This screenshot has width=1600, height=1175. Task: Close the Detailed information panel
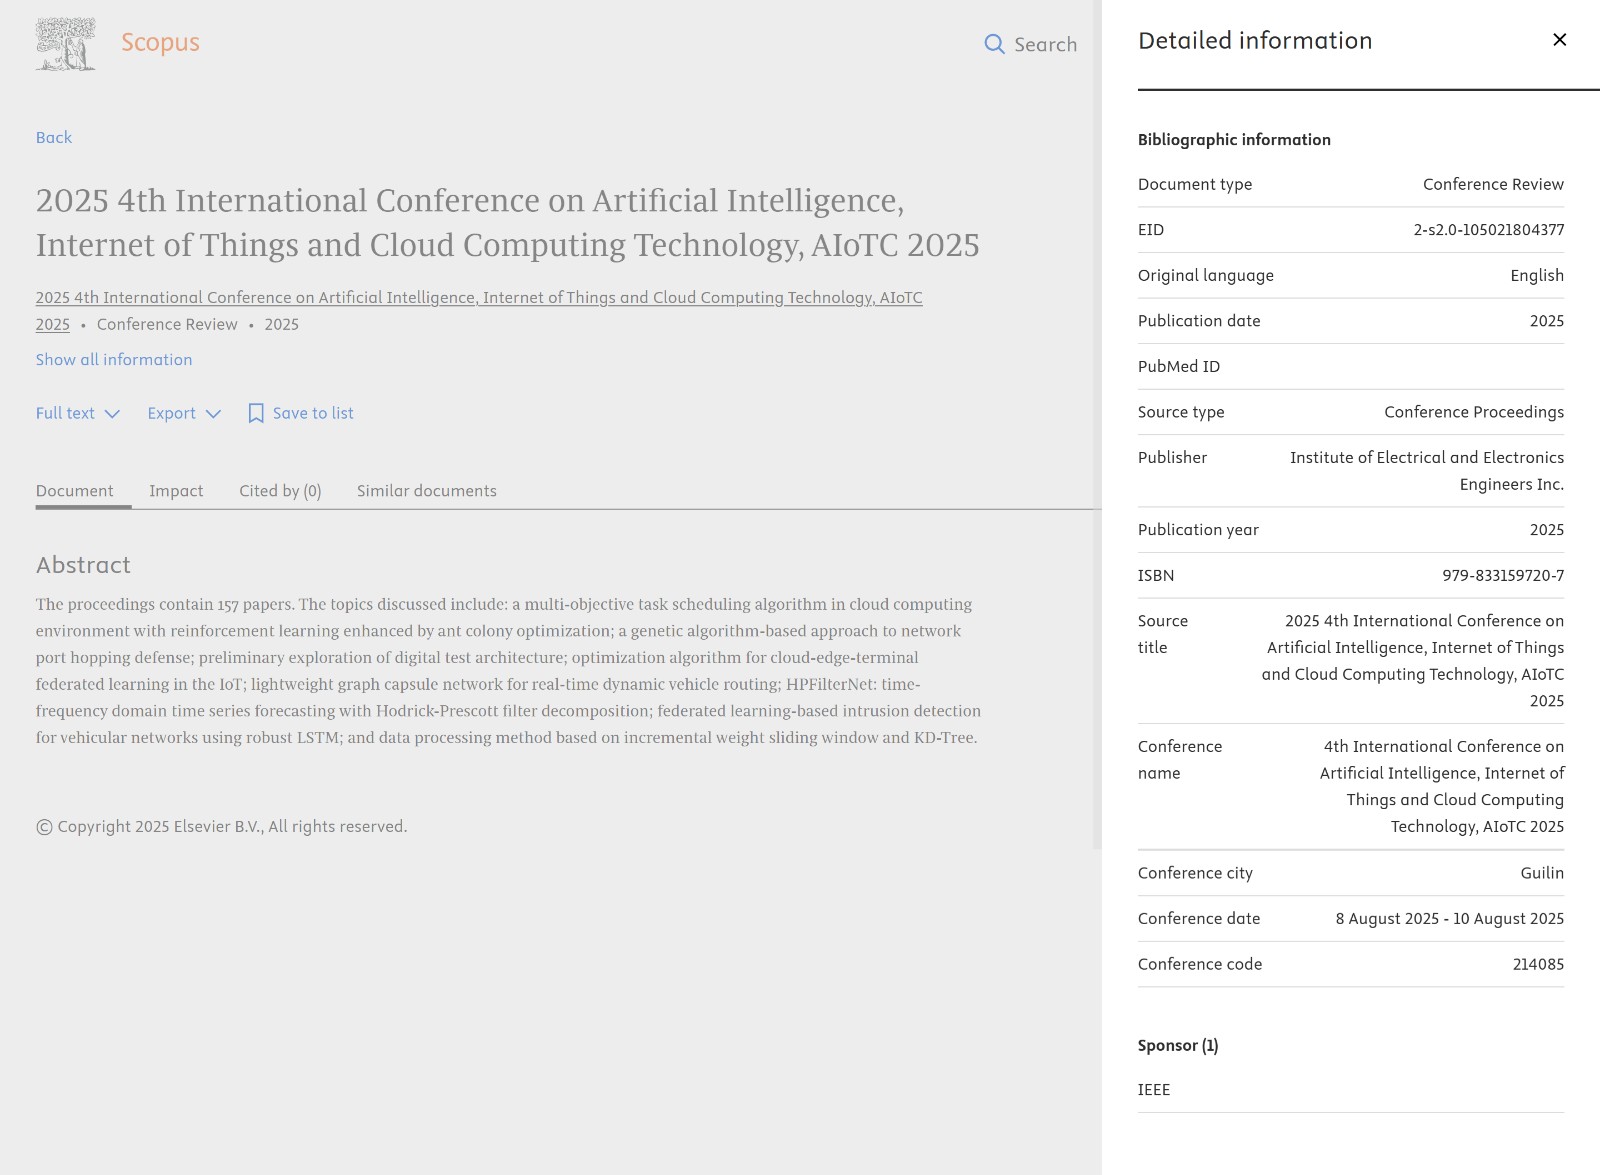[1559, 40]
